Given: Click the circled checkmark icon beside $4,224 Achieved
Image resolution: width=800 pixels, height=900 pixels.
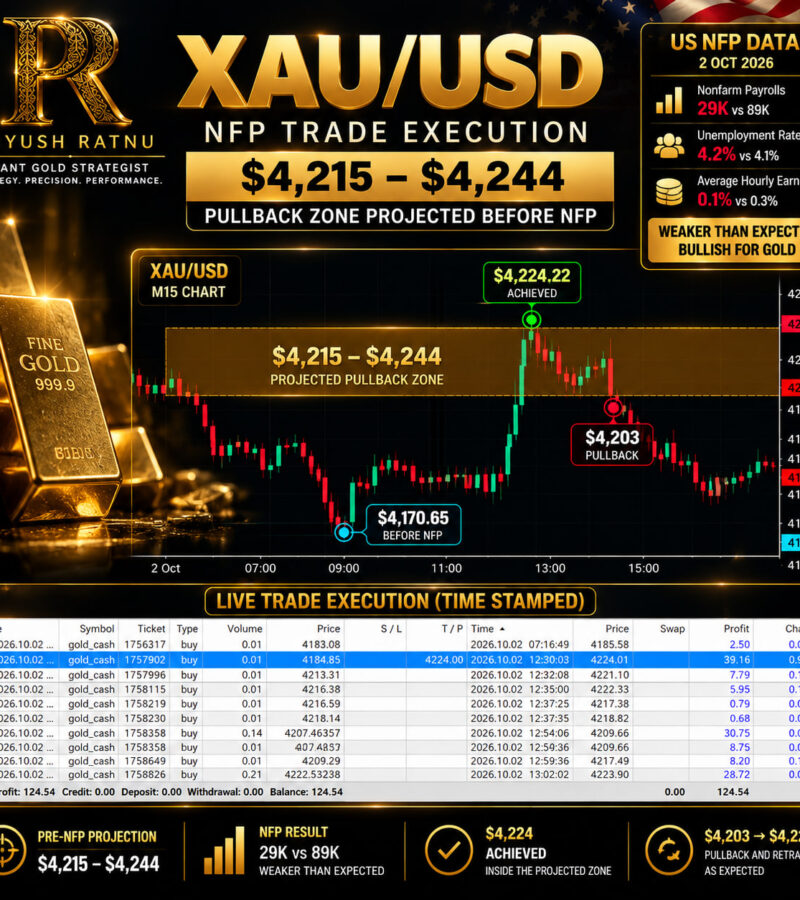Looking at the screenshot, I should pyautogui.click(x=449, y=851).
